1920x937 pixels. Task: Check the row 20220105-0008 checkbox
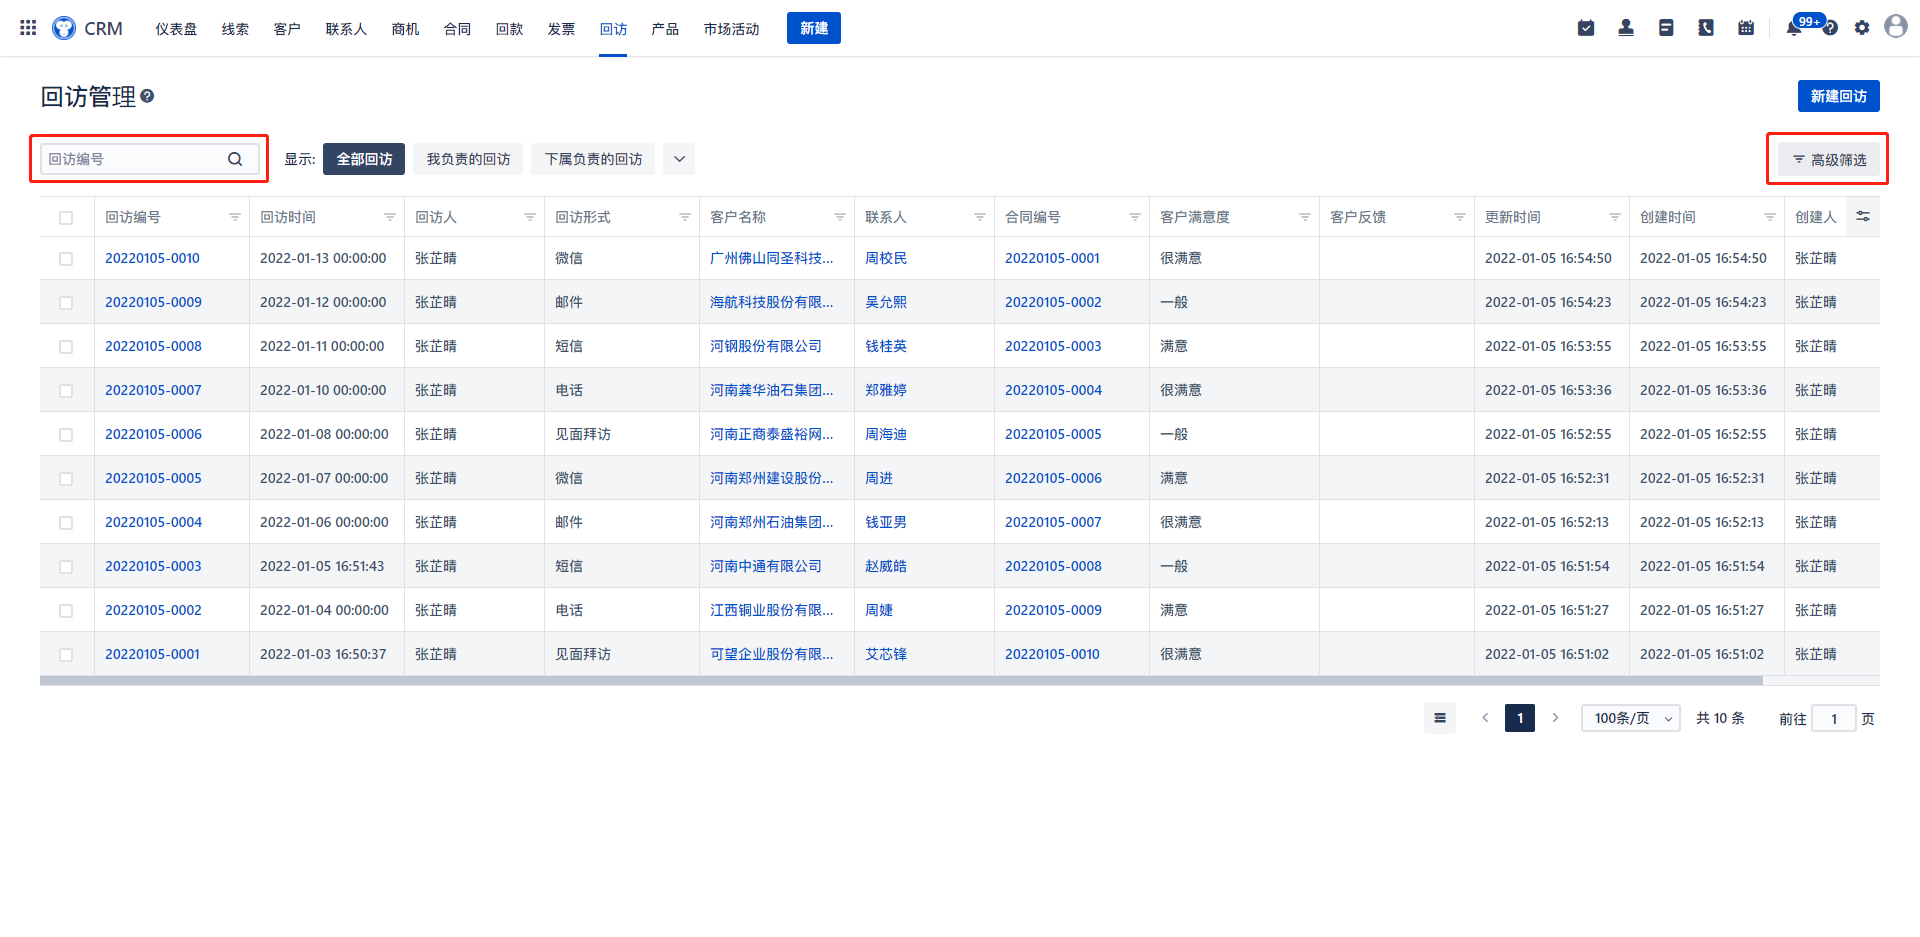[66, 347]
